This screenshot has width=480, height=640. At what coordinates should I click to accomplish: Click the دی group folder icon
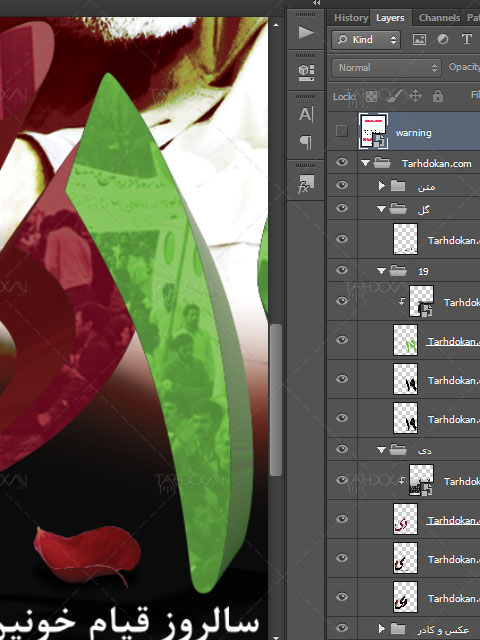(398, 450)
